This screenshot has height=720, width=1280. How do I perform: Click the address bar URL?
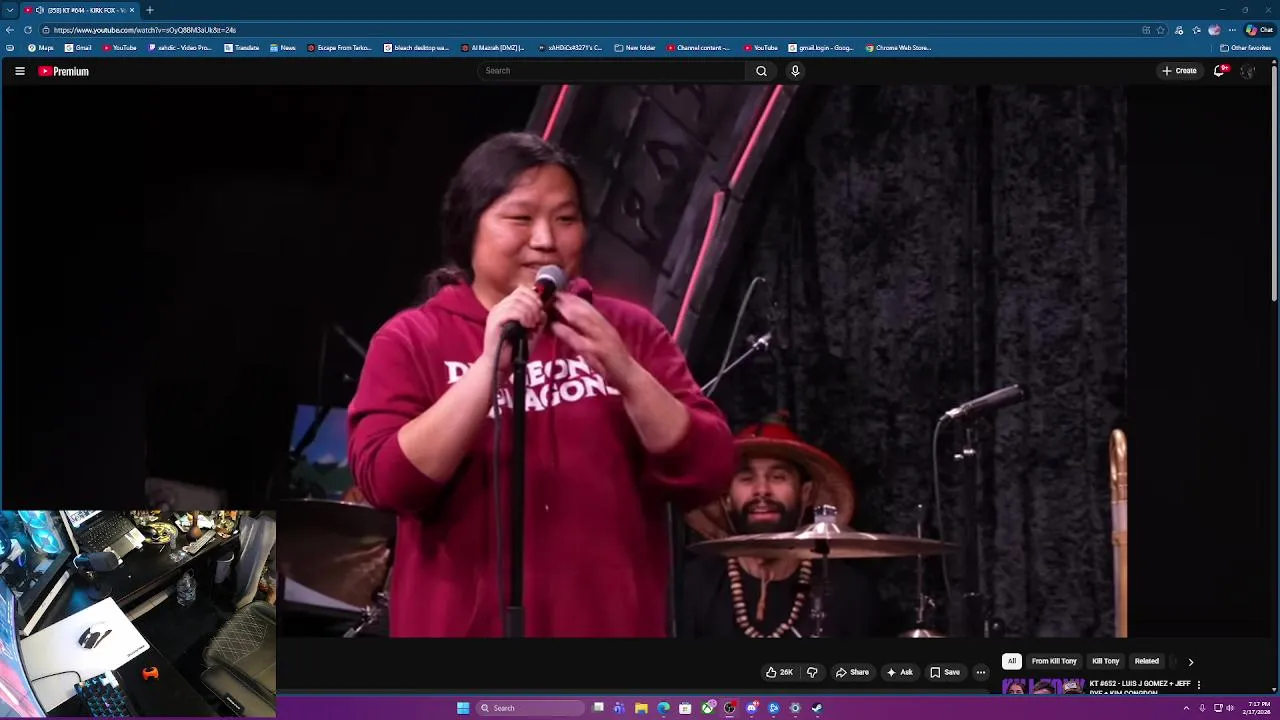tap(145, 30)
